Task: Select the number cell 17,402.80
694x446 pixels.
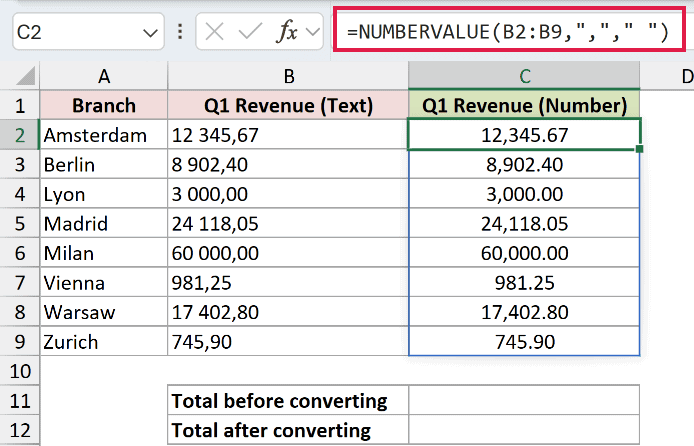Action: 524,312
